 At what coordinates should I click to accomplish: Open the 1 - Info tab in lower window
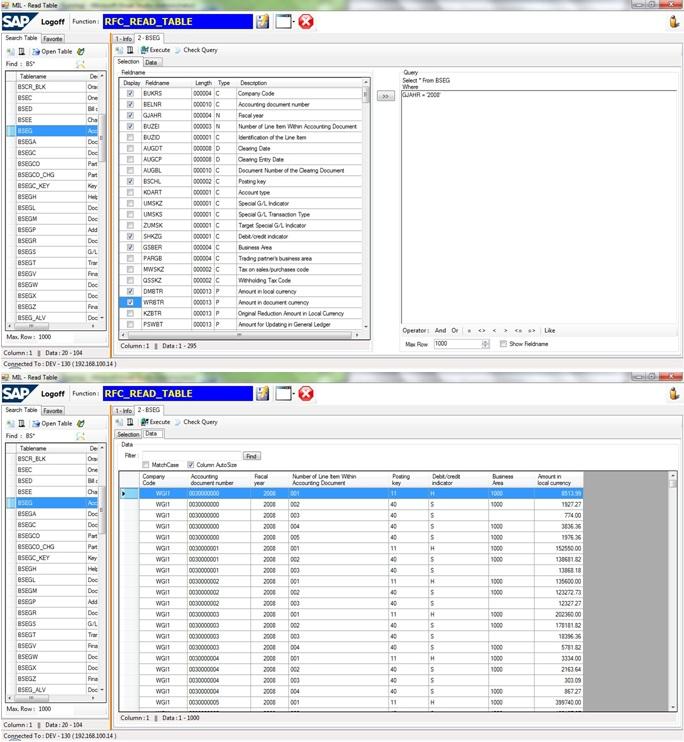124,411
